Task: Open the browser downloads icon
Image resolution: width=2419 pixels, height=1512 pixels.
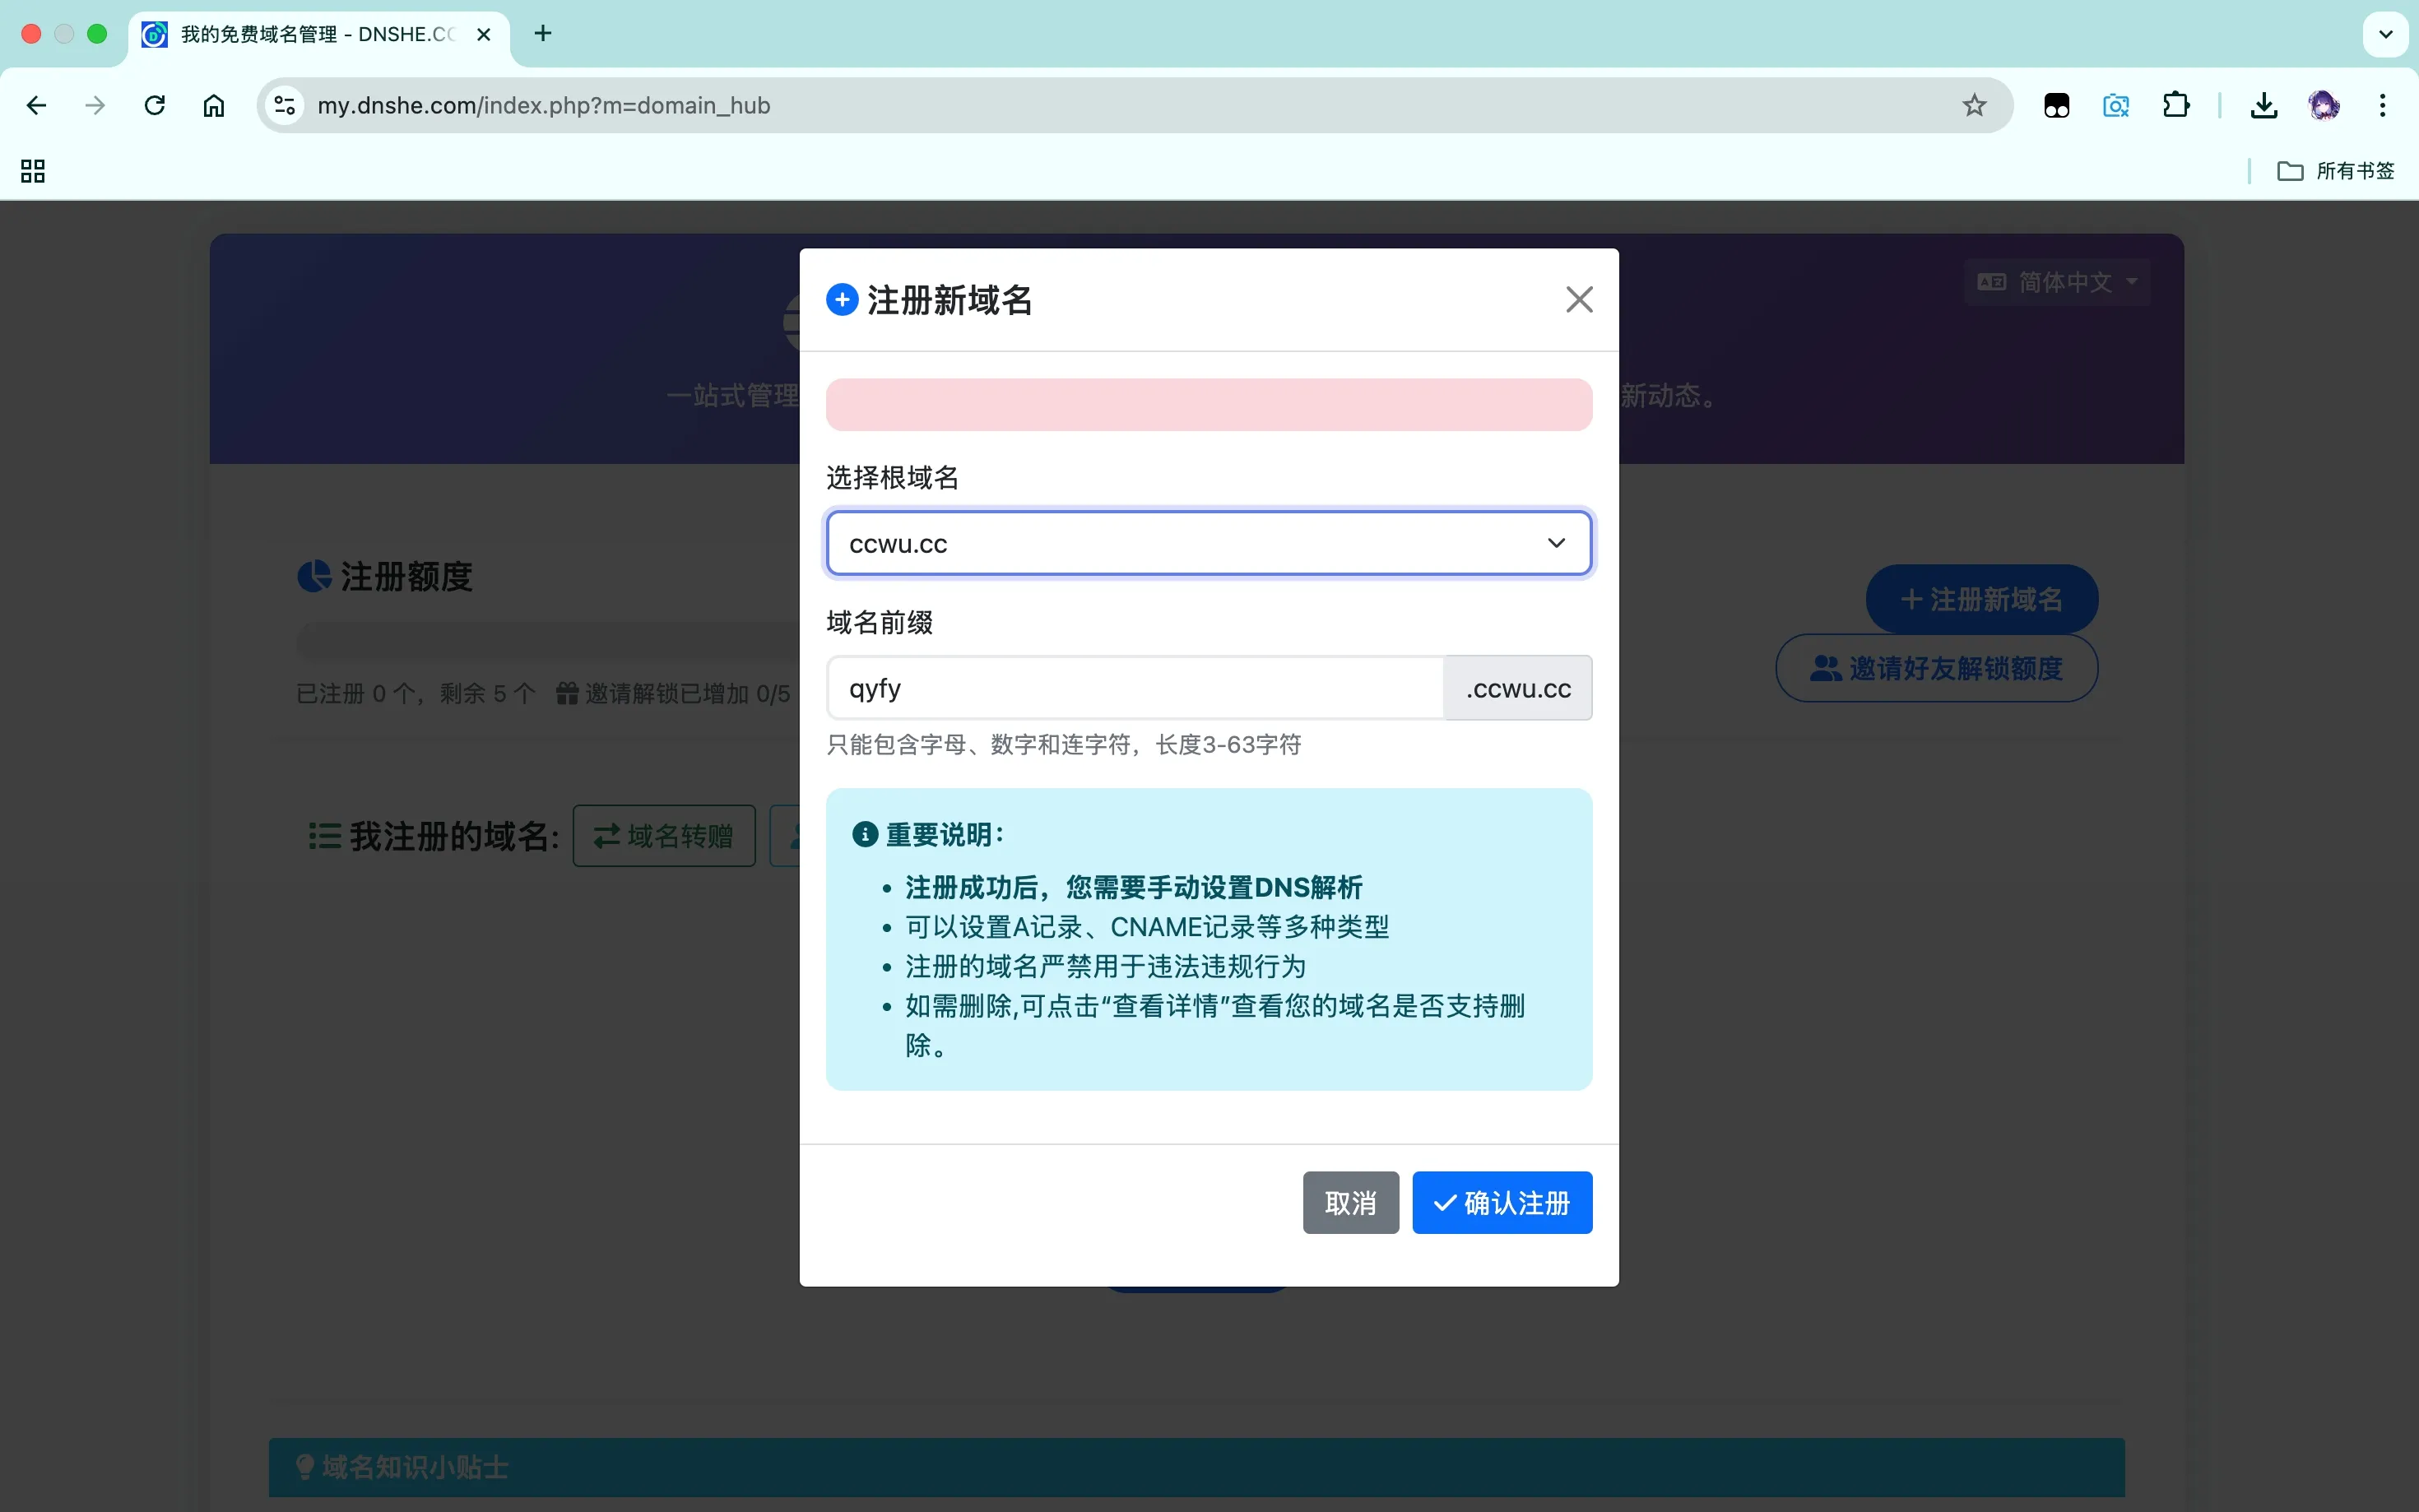Action: point(2263,105)
